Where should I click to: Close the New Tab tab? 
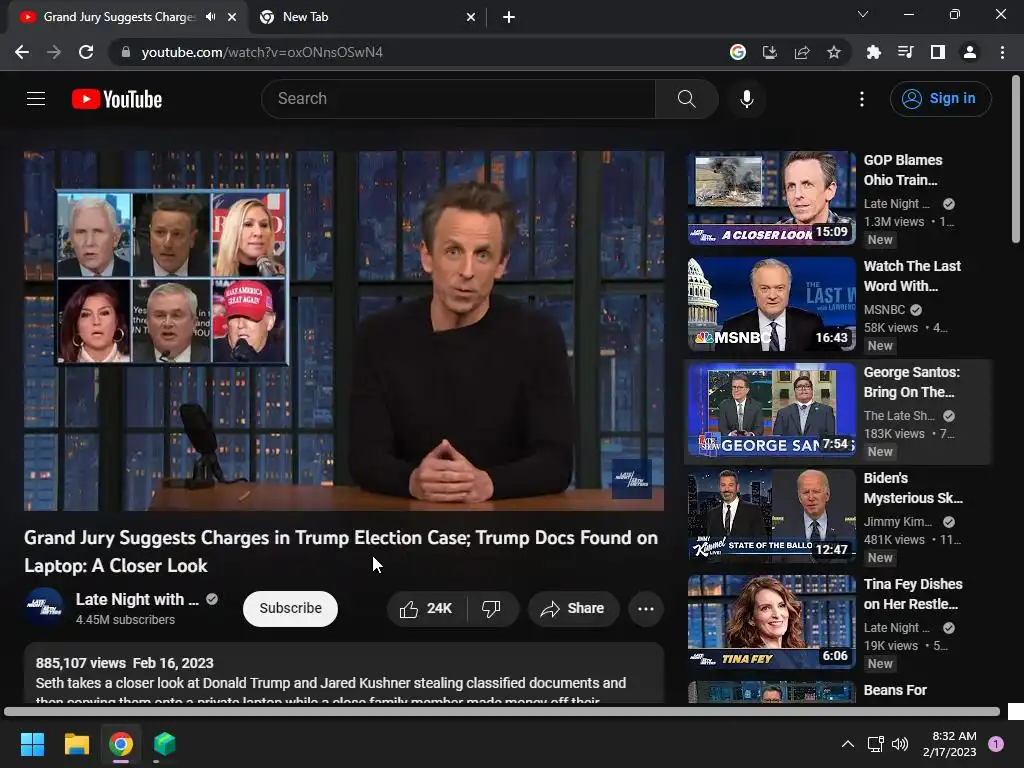(x=471, y=17)
